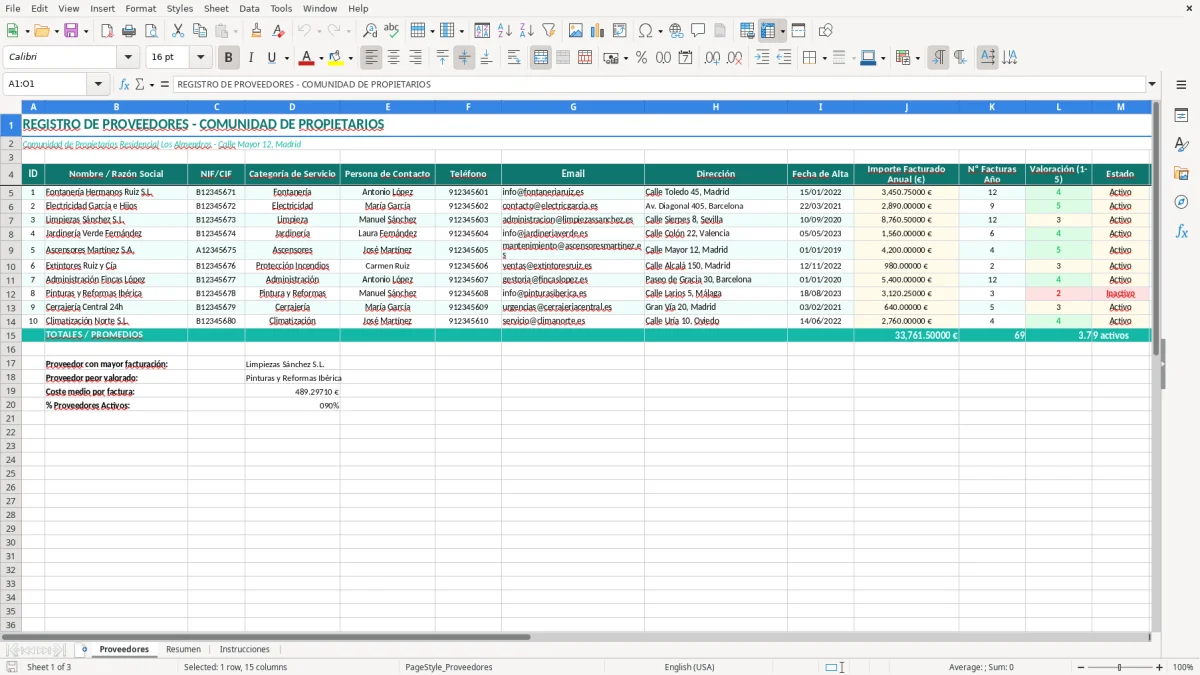Add a decimal place
The width and height of the screenshot is (1200, 675).
[712, 58]
